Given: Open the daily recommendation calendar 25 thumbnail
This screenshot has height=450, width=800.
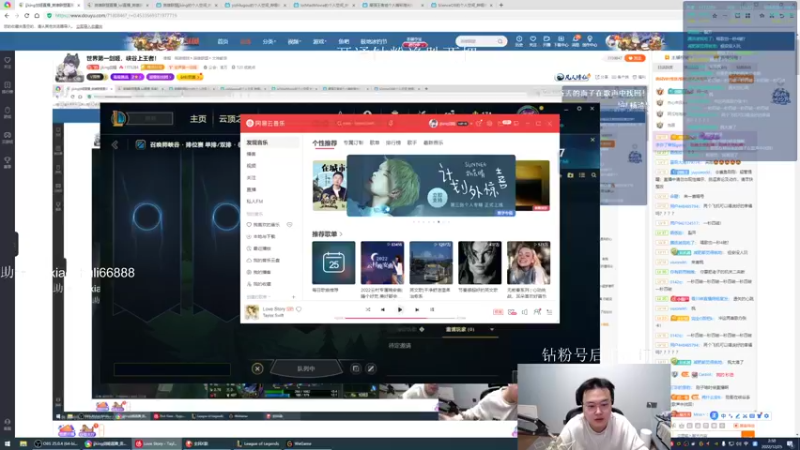Looking at the screenshot, I should tap(334, 263).
